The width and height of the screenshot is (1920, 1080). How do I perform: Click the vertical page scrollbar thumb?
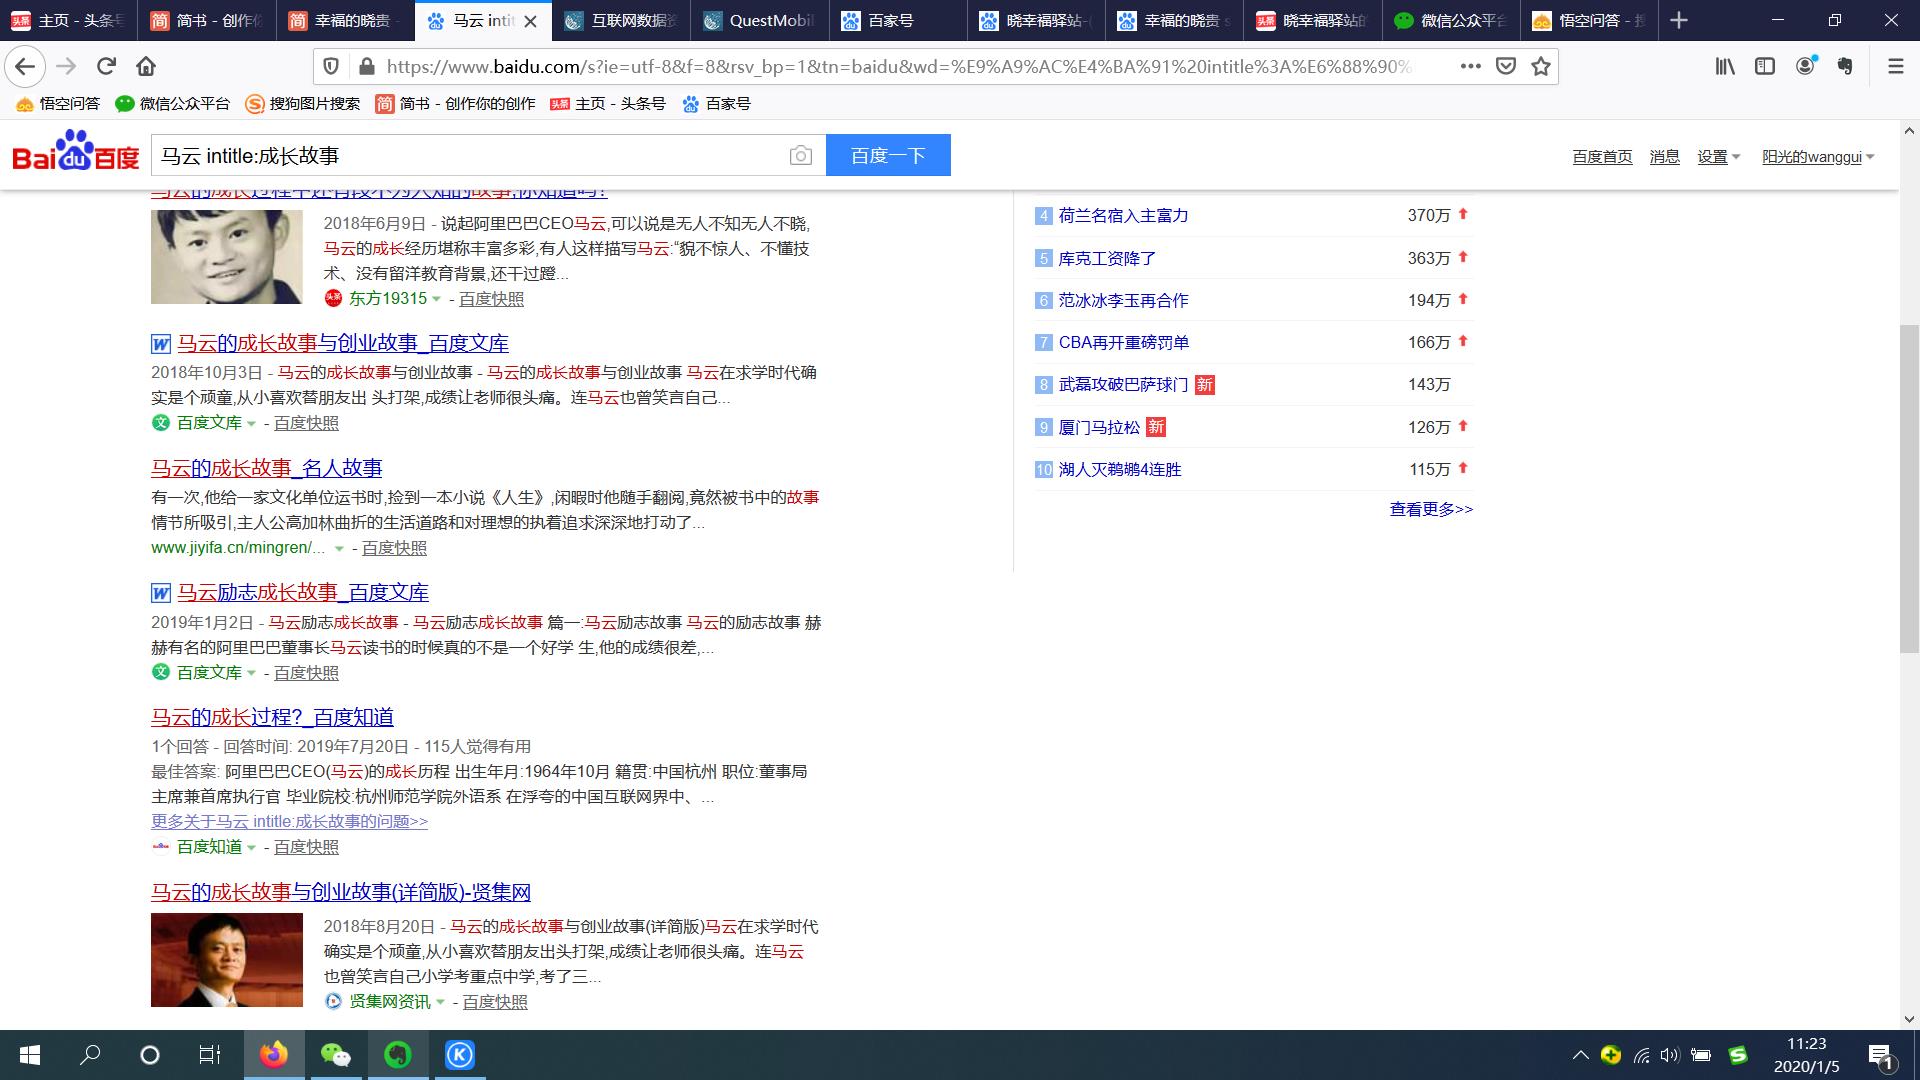[1909, 488]
